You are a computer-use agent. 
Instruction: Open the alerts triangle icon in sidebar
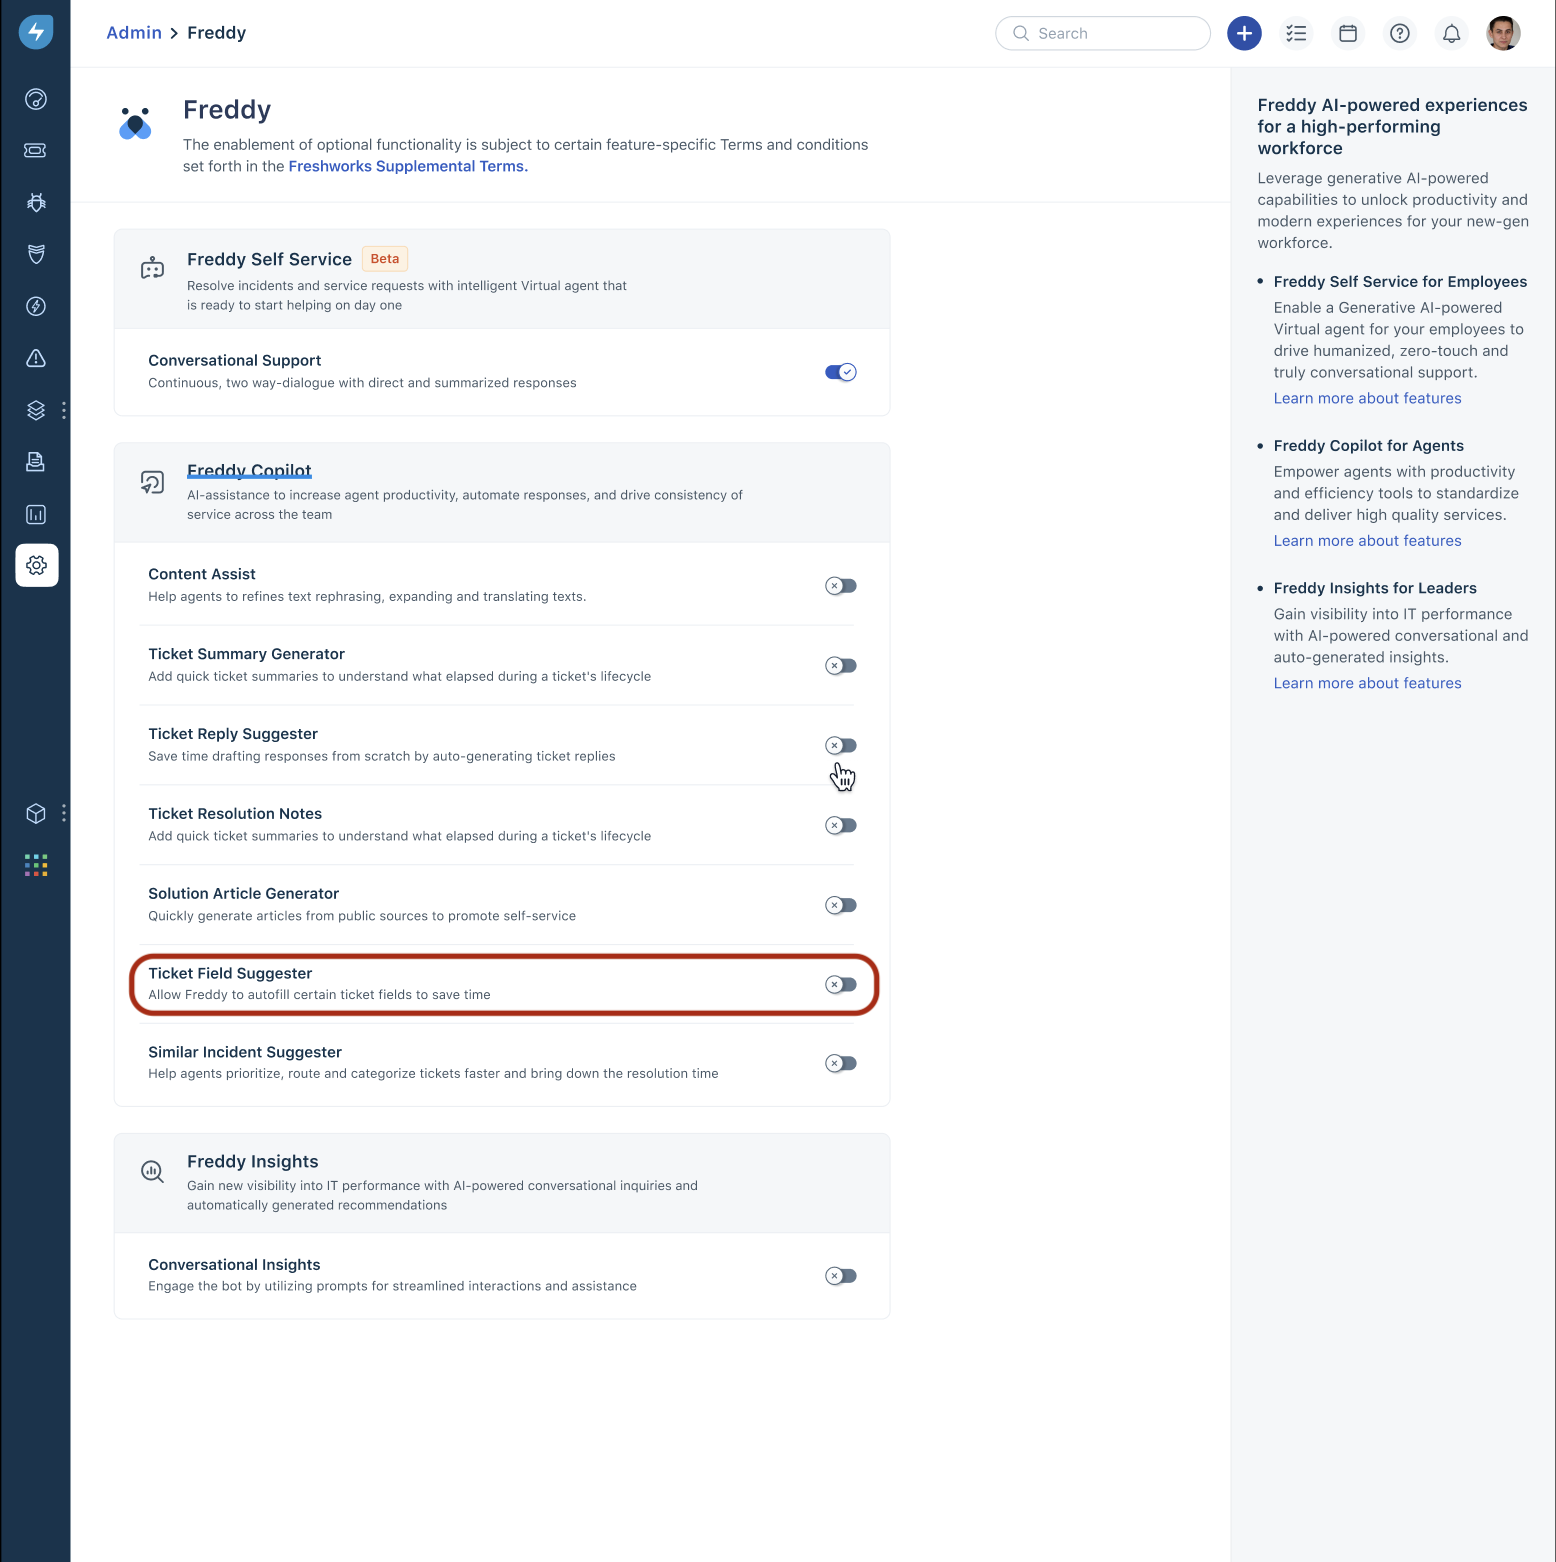click(x=36, y=358)
